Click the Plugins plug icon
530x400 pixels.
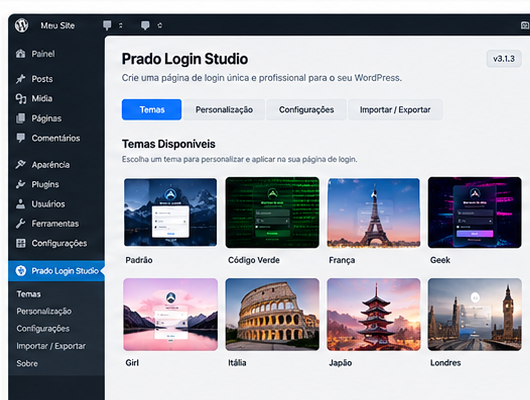(20, 184)
